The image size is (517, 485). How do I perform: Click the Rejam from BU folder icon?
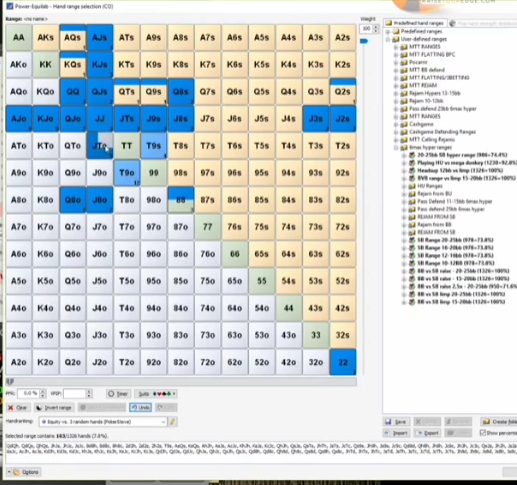tap(412, 194)
